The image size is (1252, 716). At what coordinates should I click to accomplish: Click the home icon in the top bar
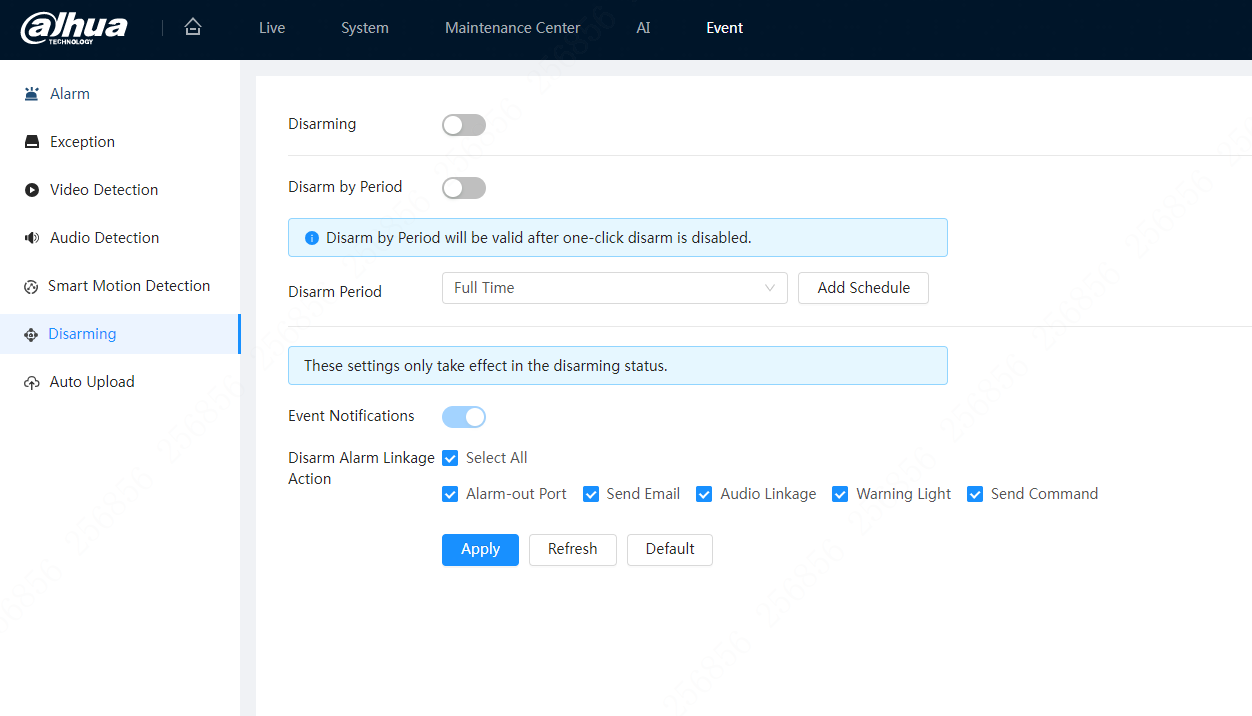coord(192,27)
